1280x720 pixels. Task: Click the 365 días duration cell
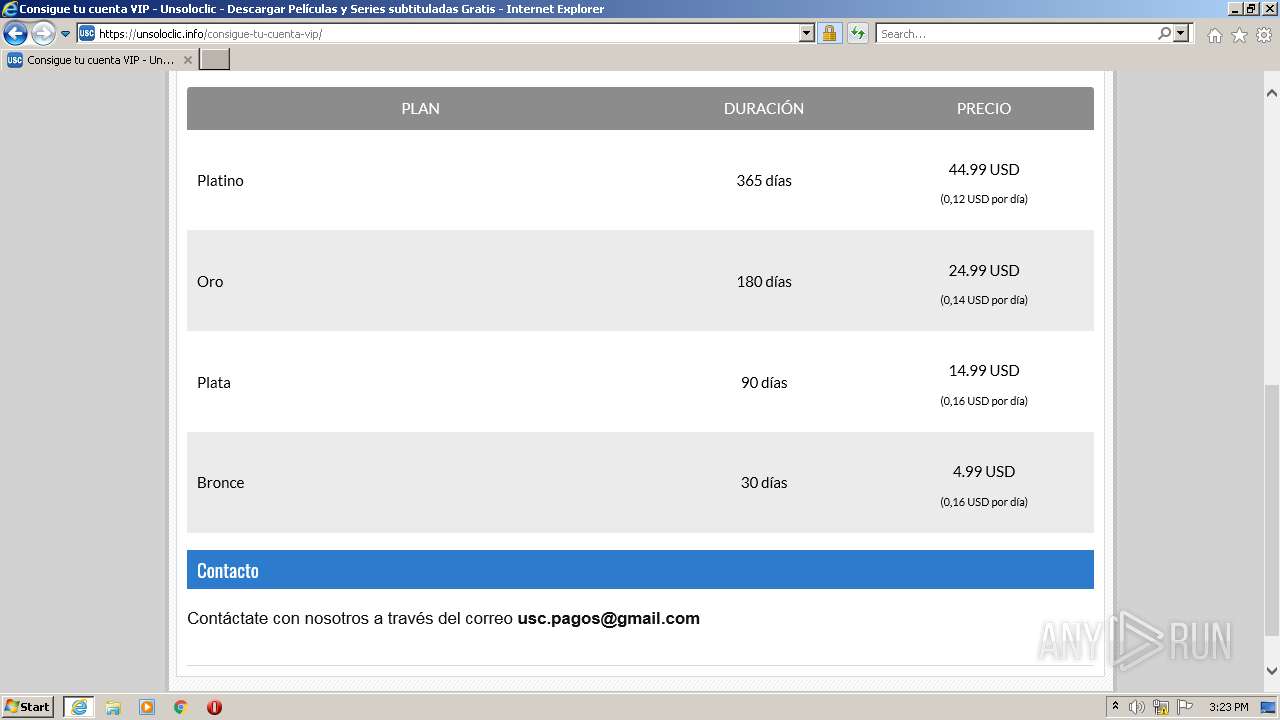point(764,181)
